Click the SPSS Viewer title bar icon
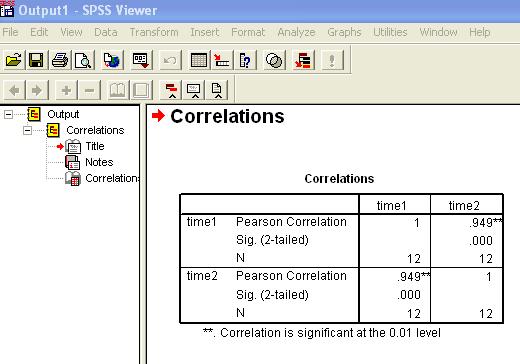 coord(7,9)
